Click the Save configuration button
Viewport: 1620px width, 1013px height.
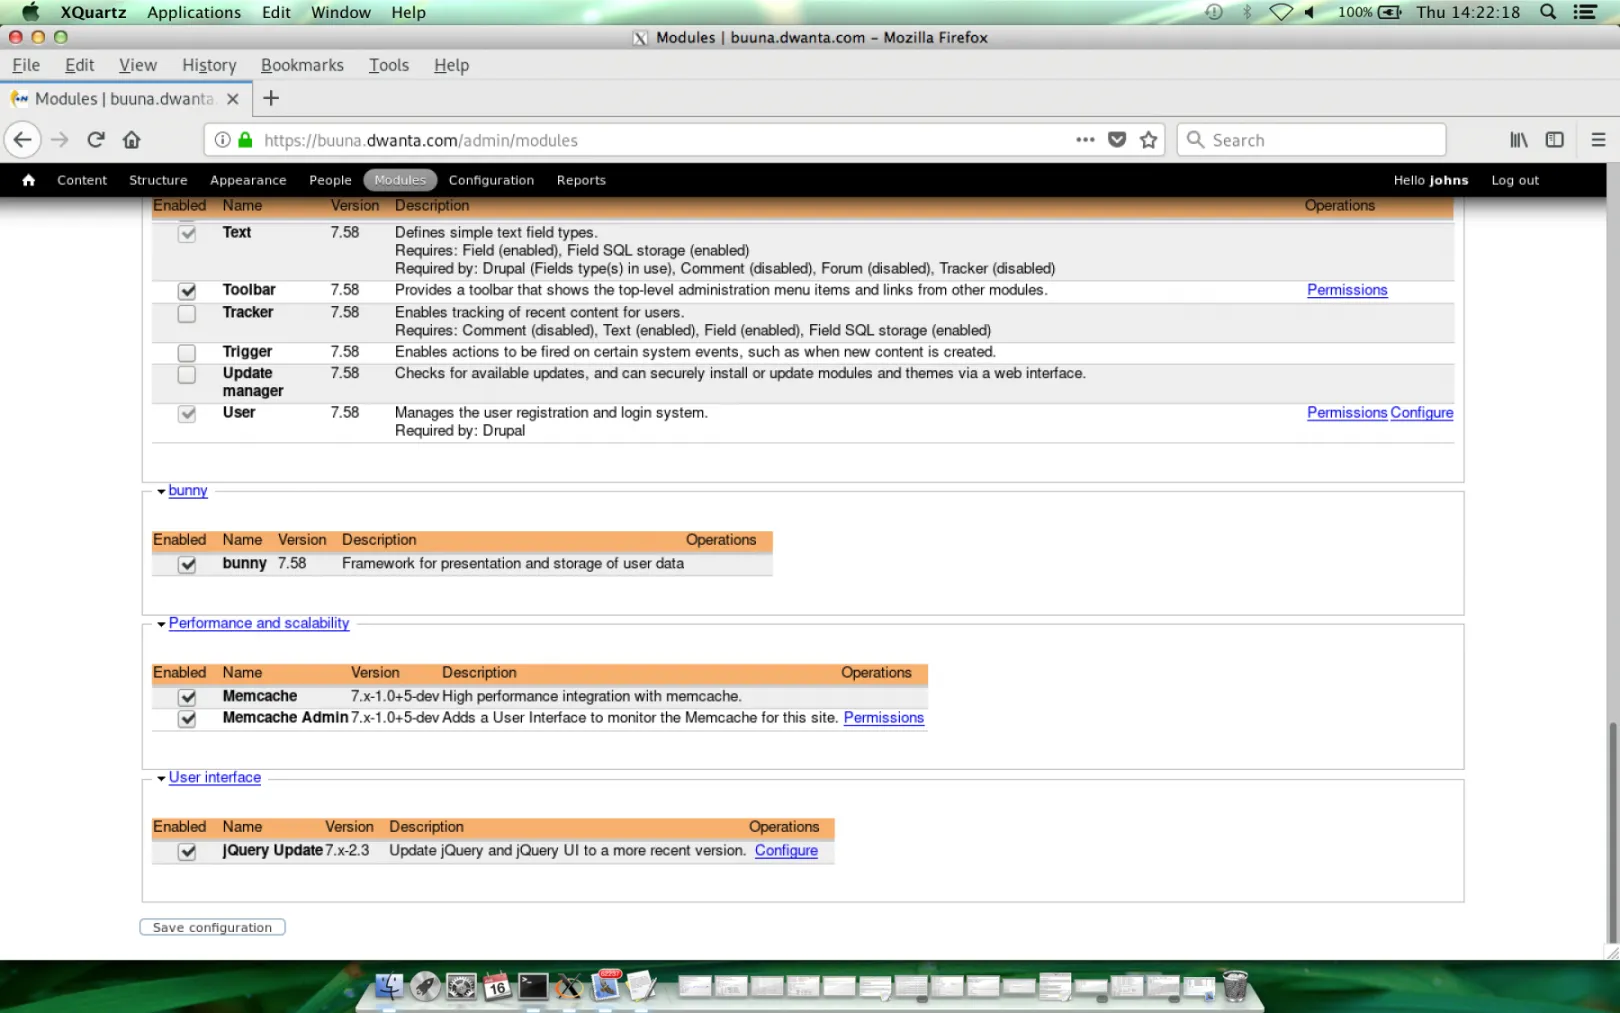(212, 927)
